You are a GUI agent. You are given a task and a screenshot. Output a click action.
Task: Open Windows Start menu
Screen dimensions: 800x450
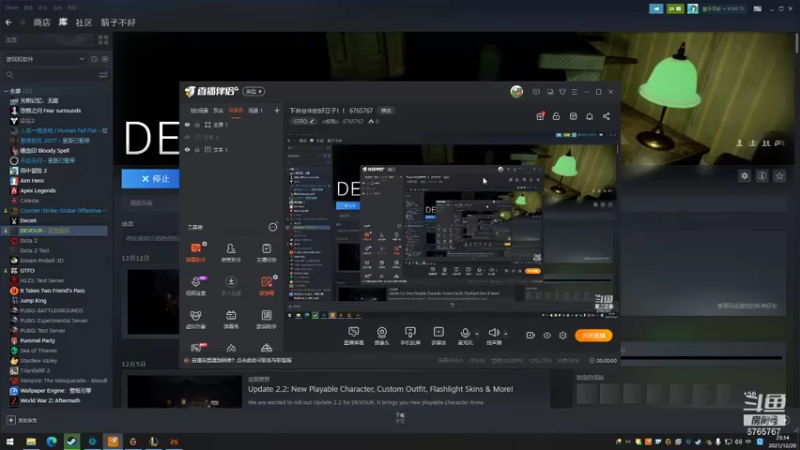pos(10,441)
